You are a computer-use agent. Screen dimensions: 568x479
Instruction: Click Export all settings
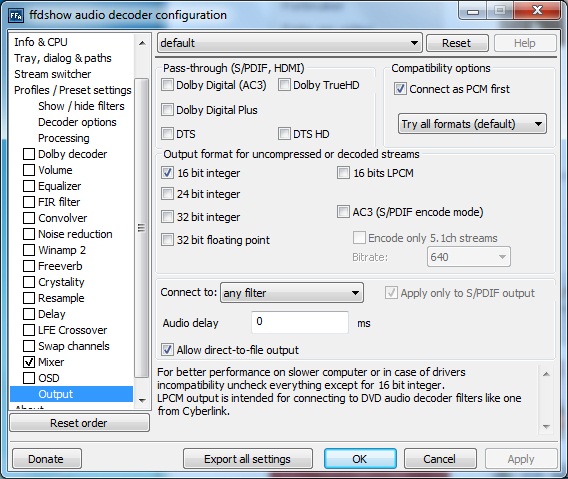click(x=248, y=459)
